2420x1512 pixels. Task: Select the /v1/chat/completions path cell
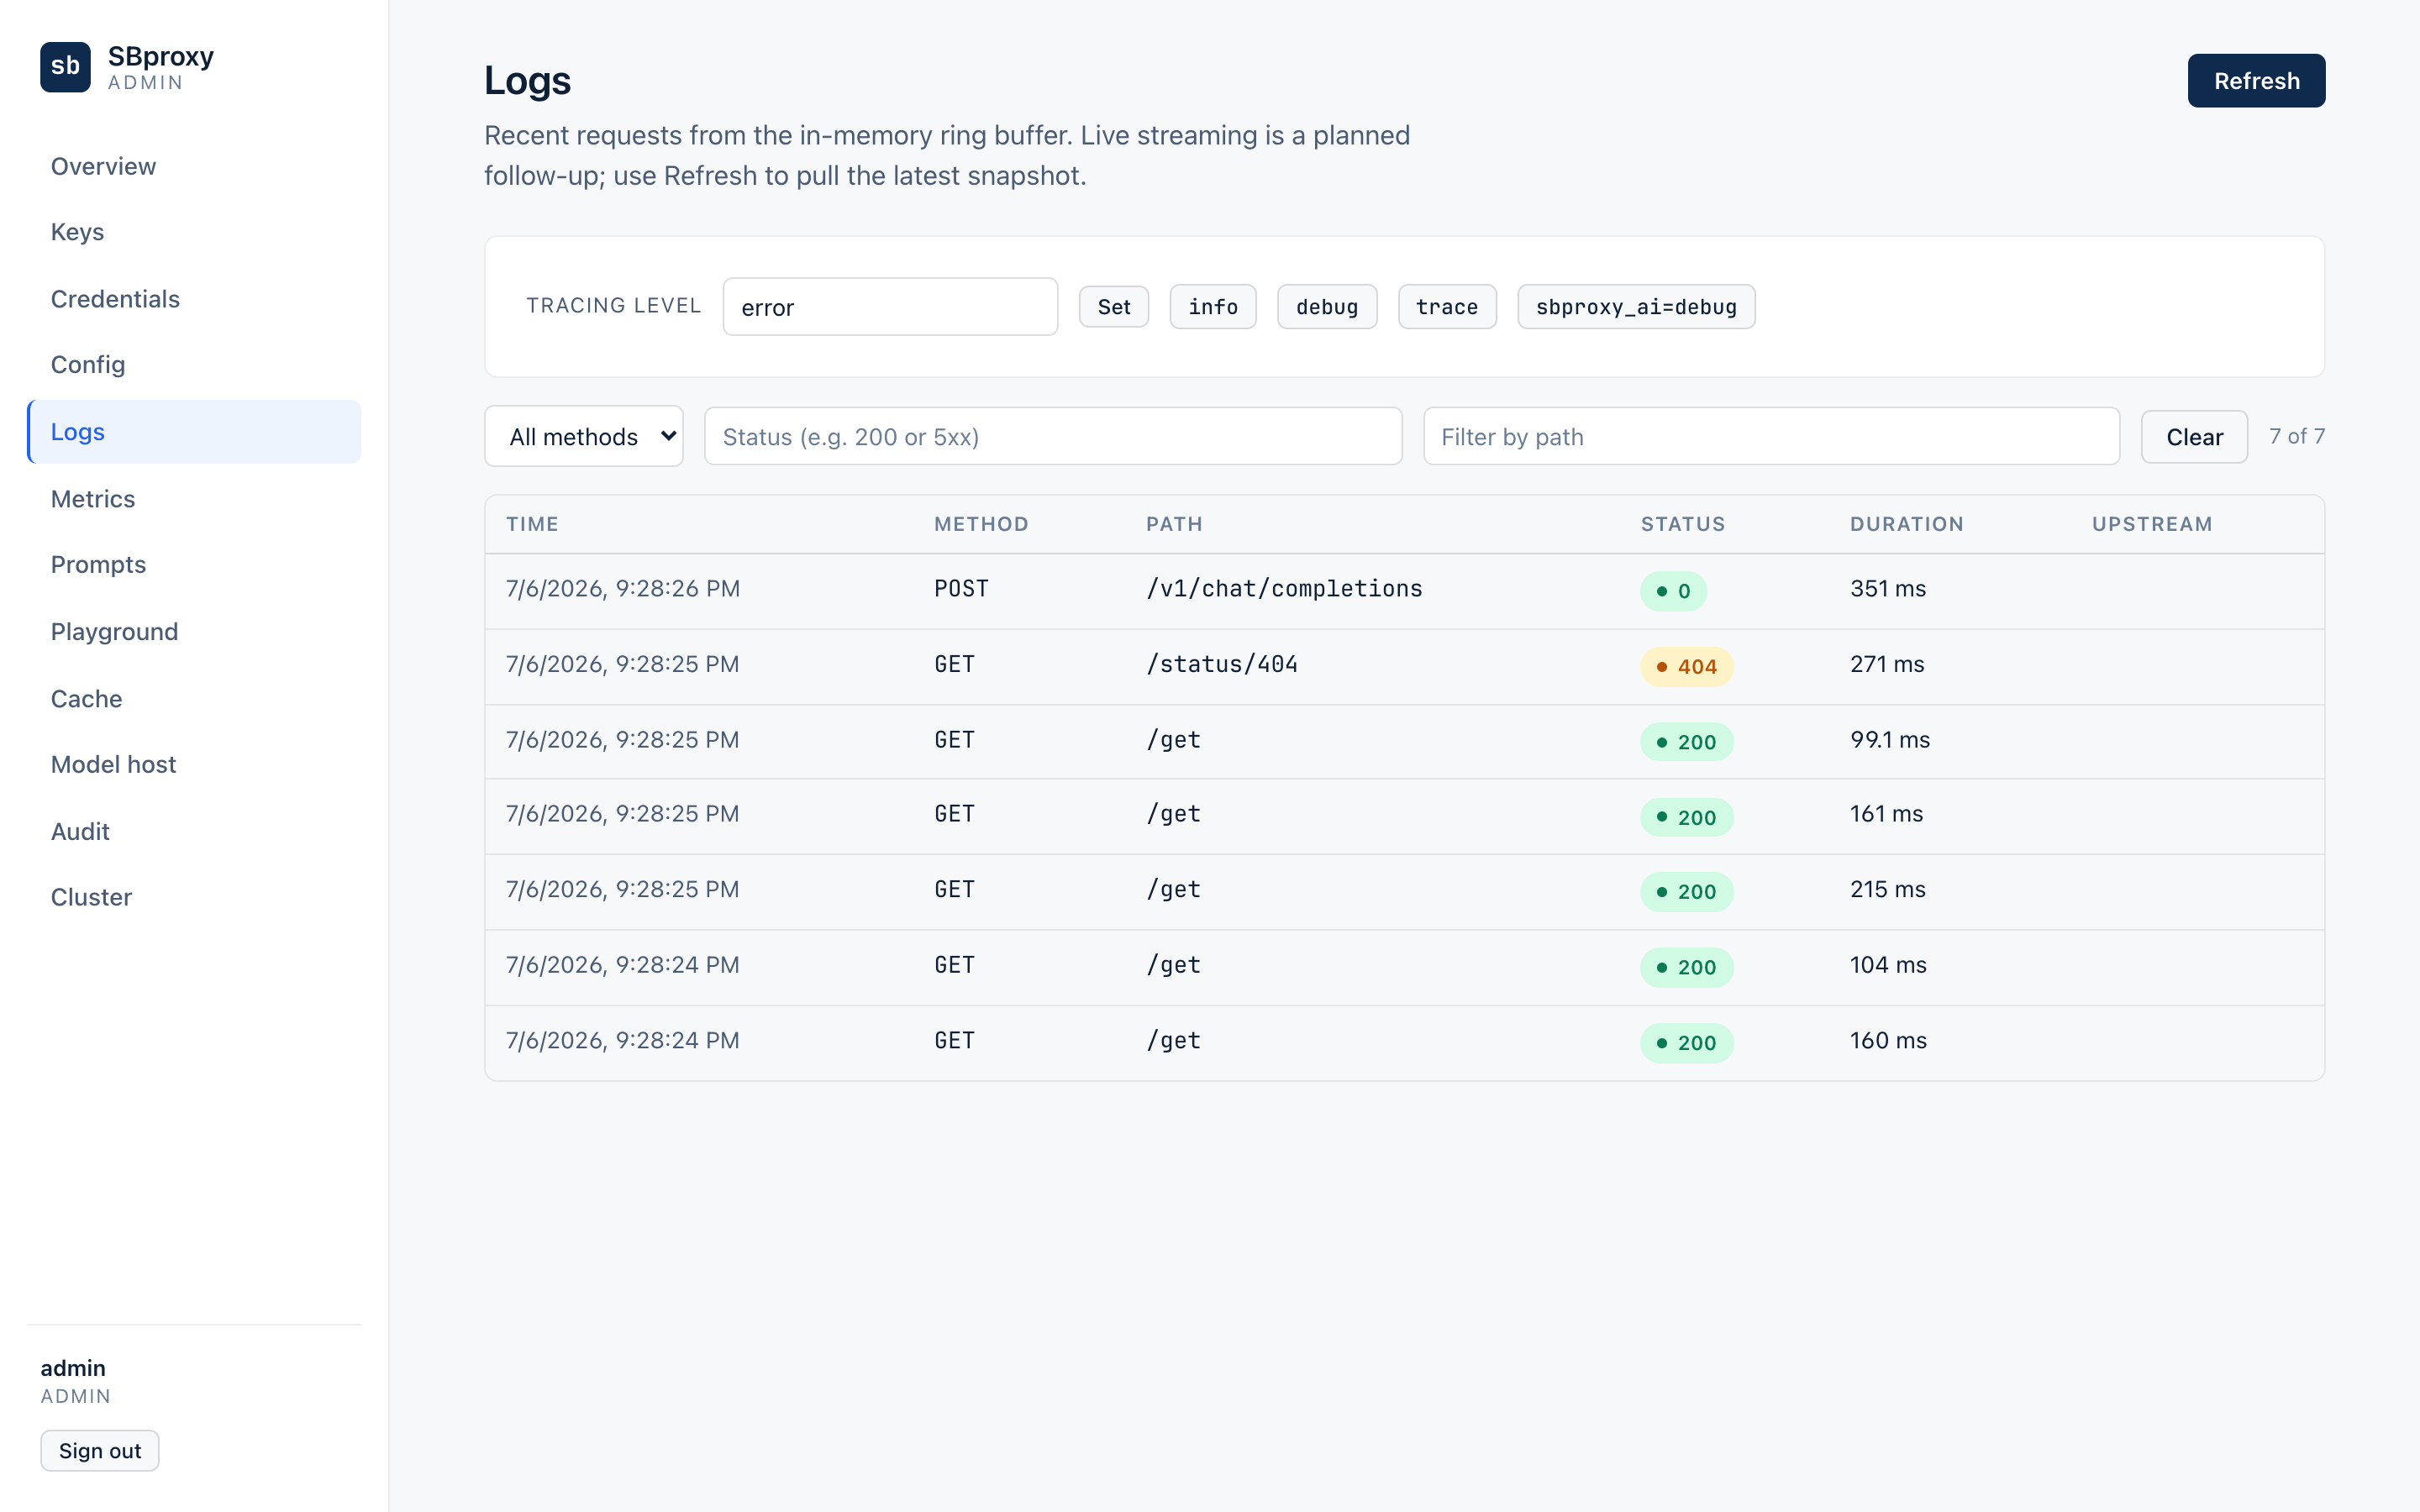pyautogui.click(x=1284, y=589)
